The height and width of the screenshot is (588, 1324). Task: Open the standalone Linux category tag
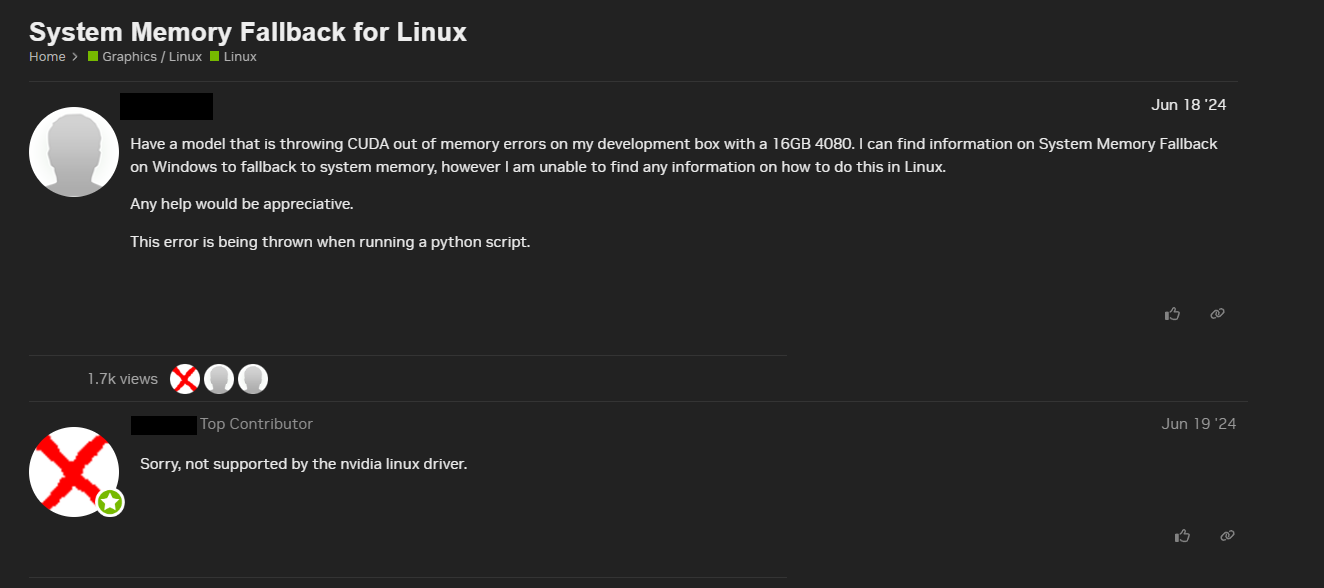click(x=240, y=57)
